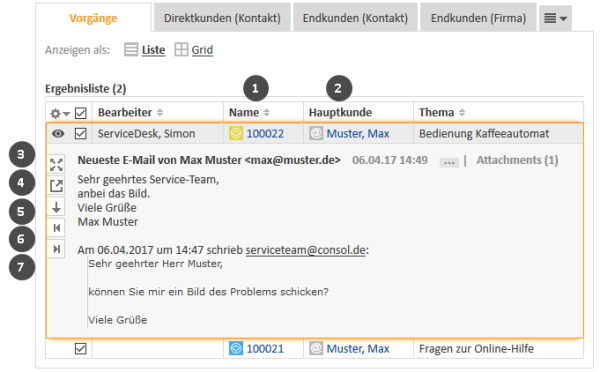Switch to the Vorgänge tab
The height and width of the screenshot is (372, 600).
(93, 18)
